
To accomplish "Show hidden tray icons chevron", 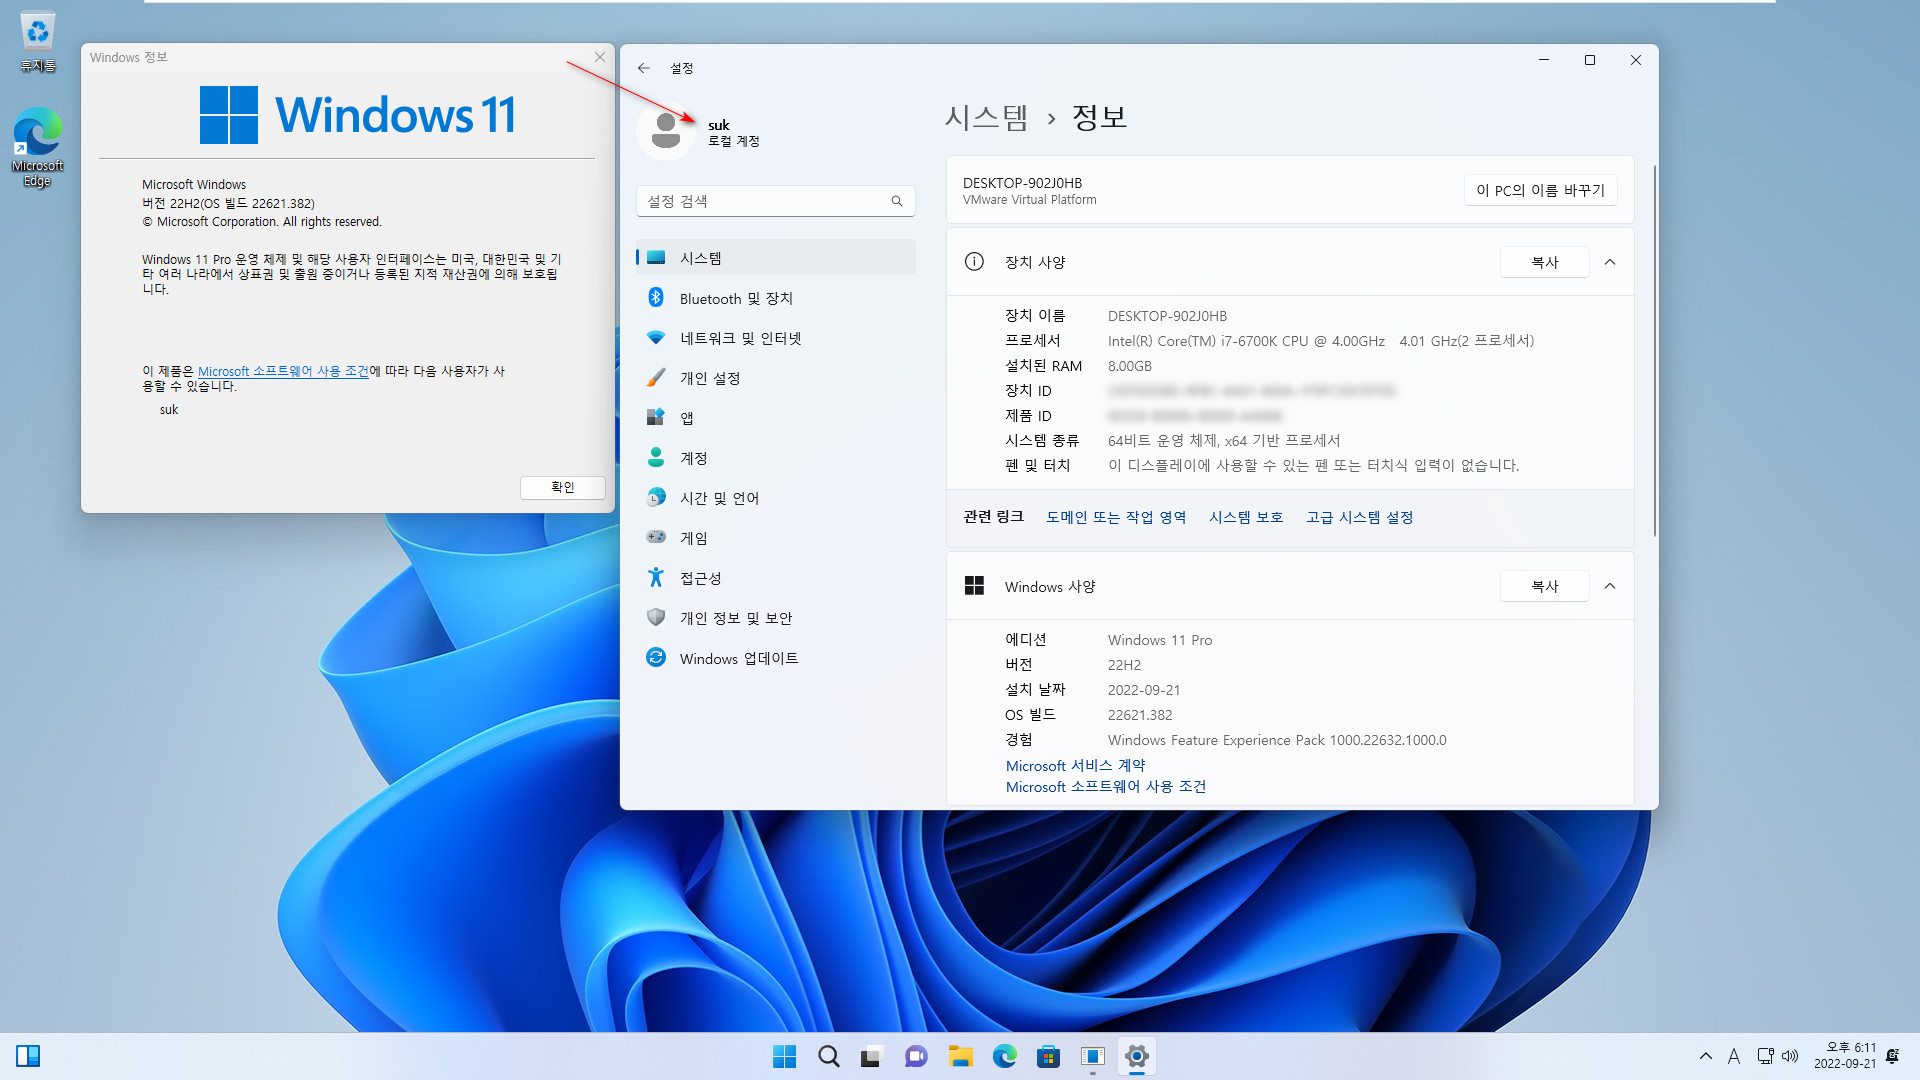I will click(x=1706, y=1056).
